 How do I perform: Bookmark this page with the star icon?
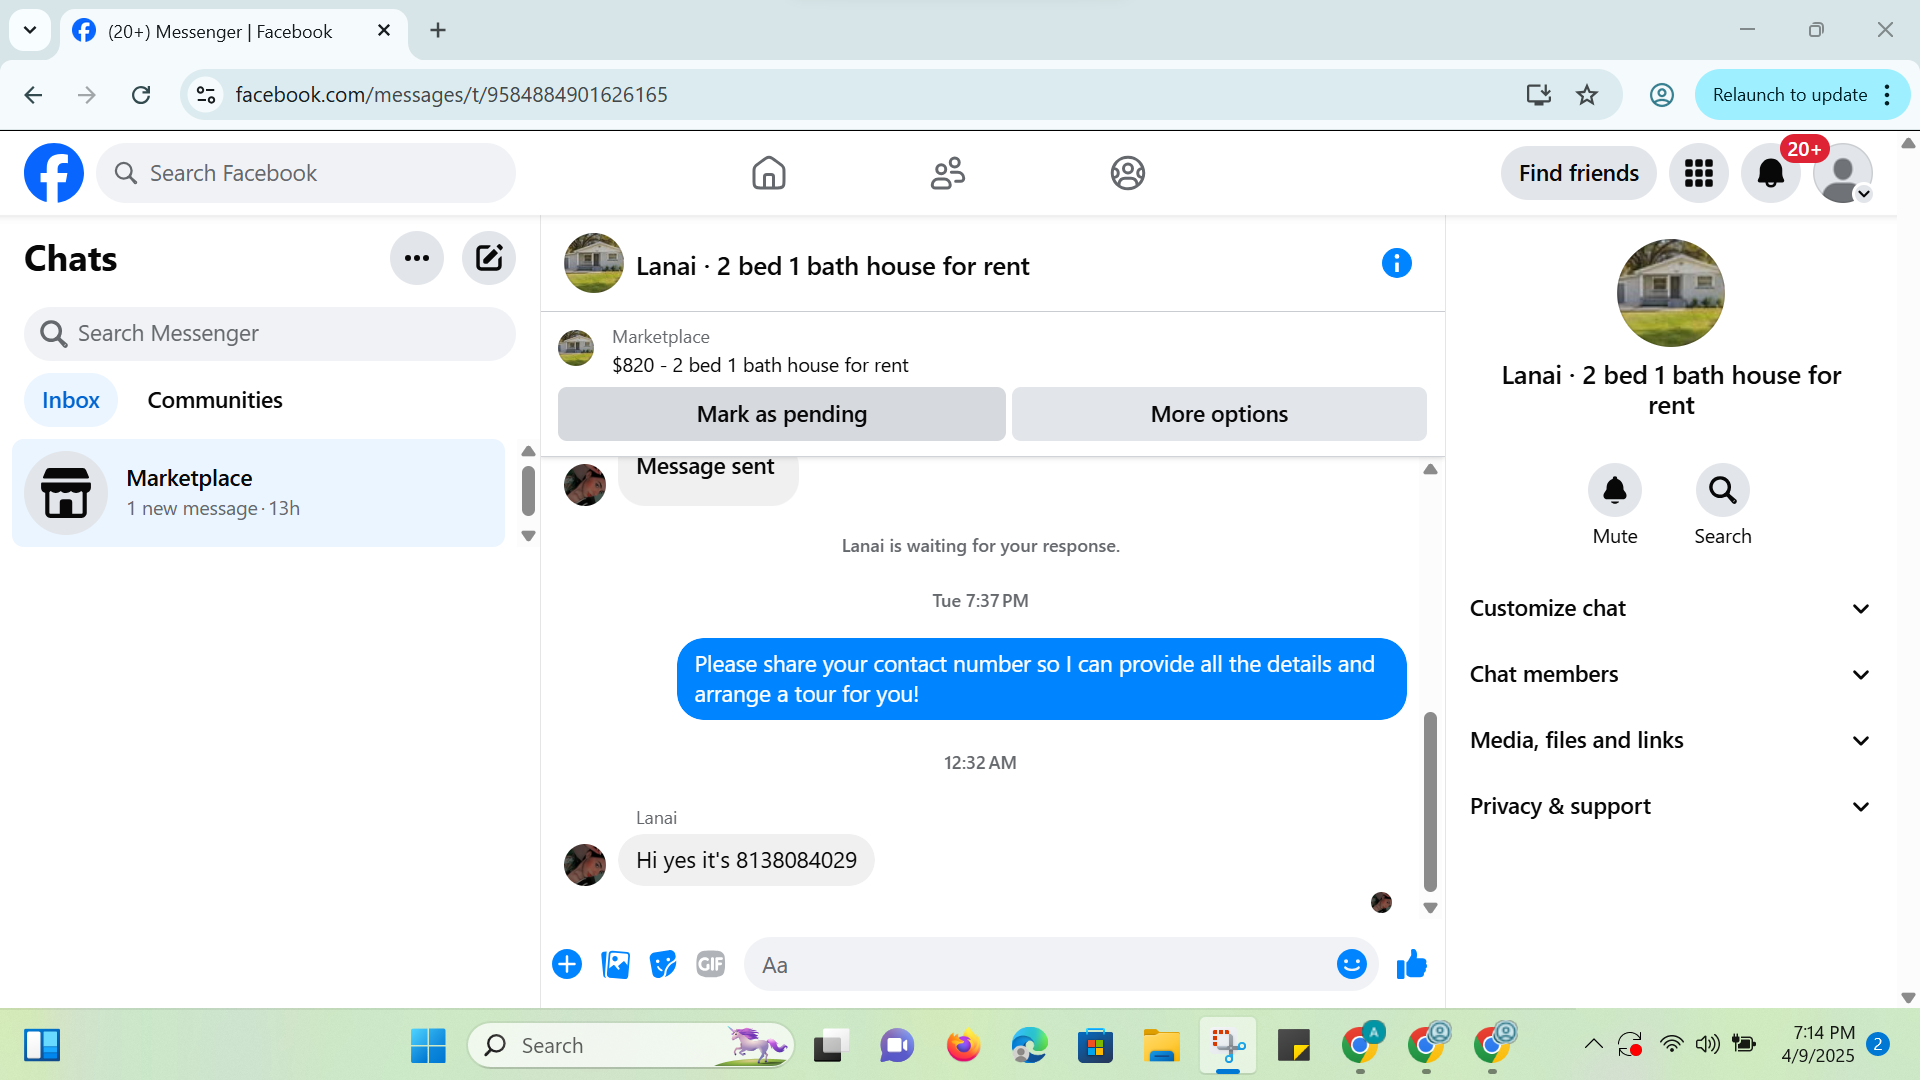point(1587,95)
